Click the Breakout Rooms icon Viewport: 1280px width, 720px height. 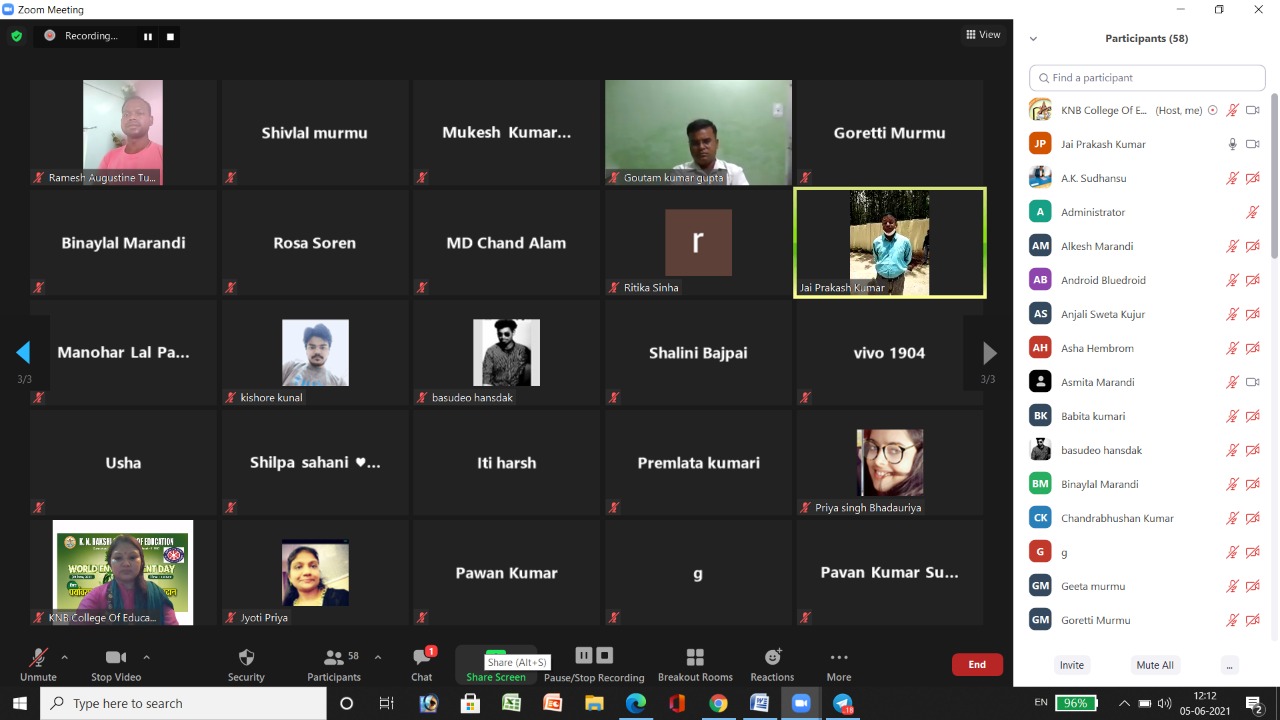[x=695, y=658]
